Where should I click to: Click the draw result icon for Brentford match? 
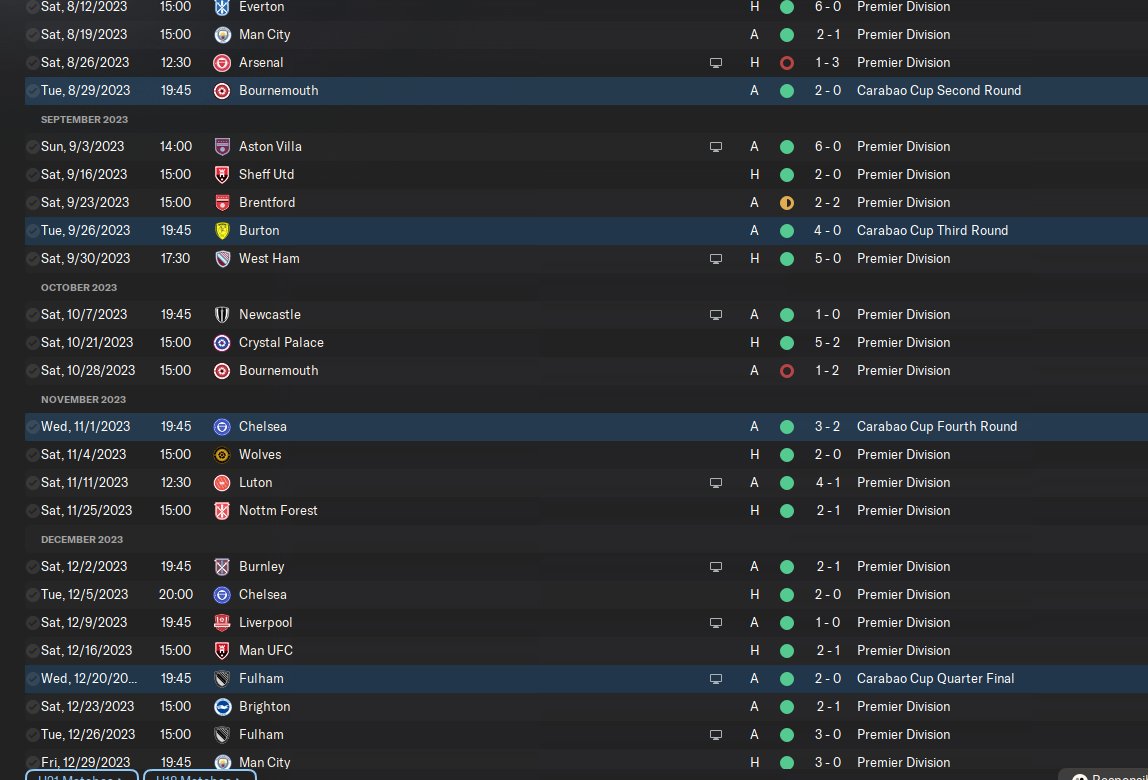[787, 202]
